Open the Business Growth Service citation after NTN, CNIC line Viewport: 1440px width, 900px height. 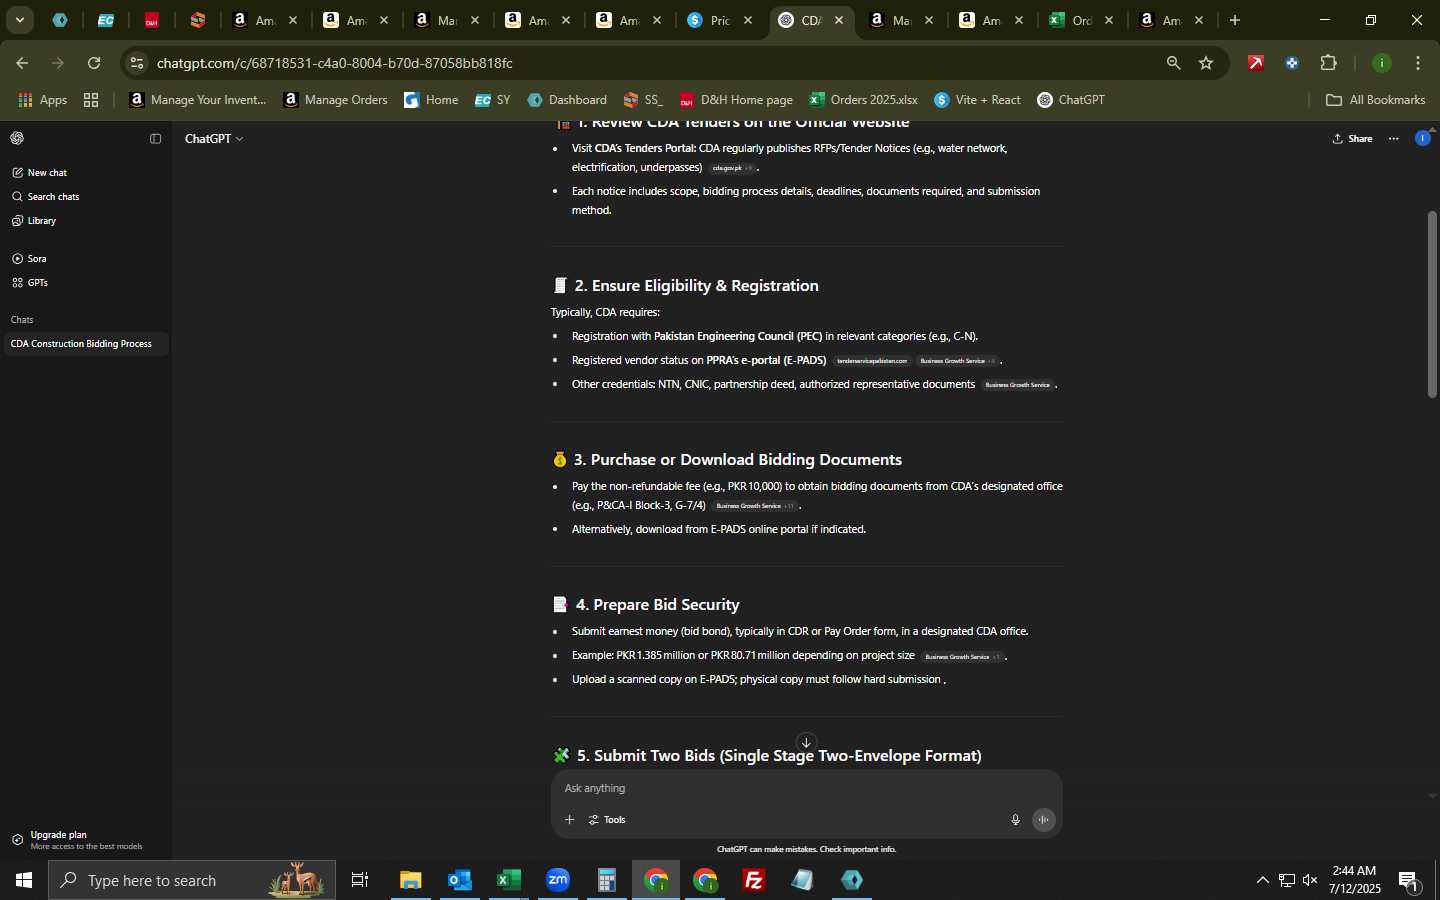1017,385
